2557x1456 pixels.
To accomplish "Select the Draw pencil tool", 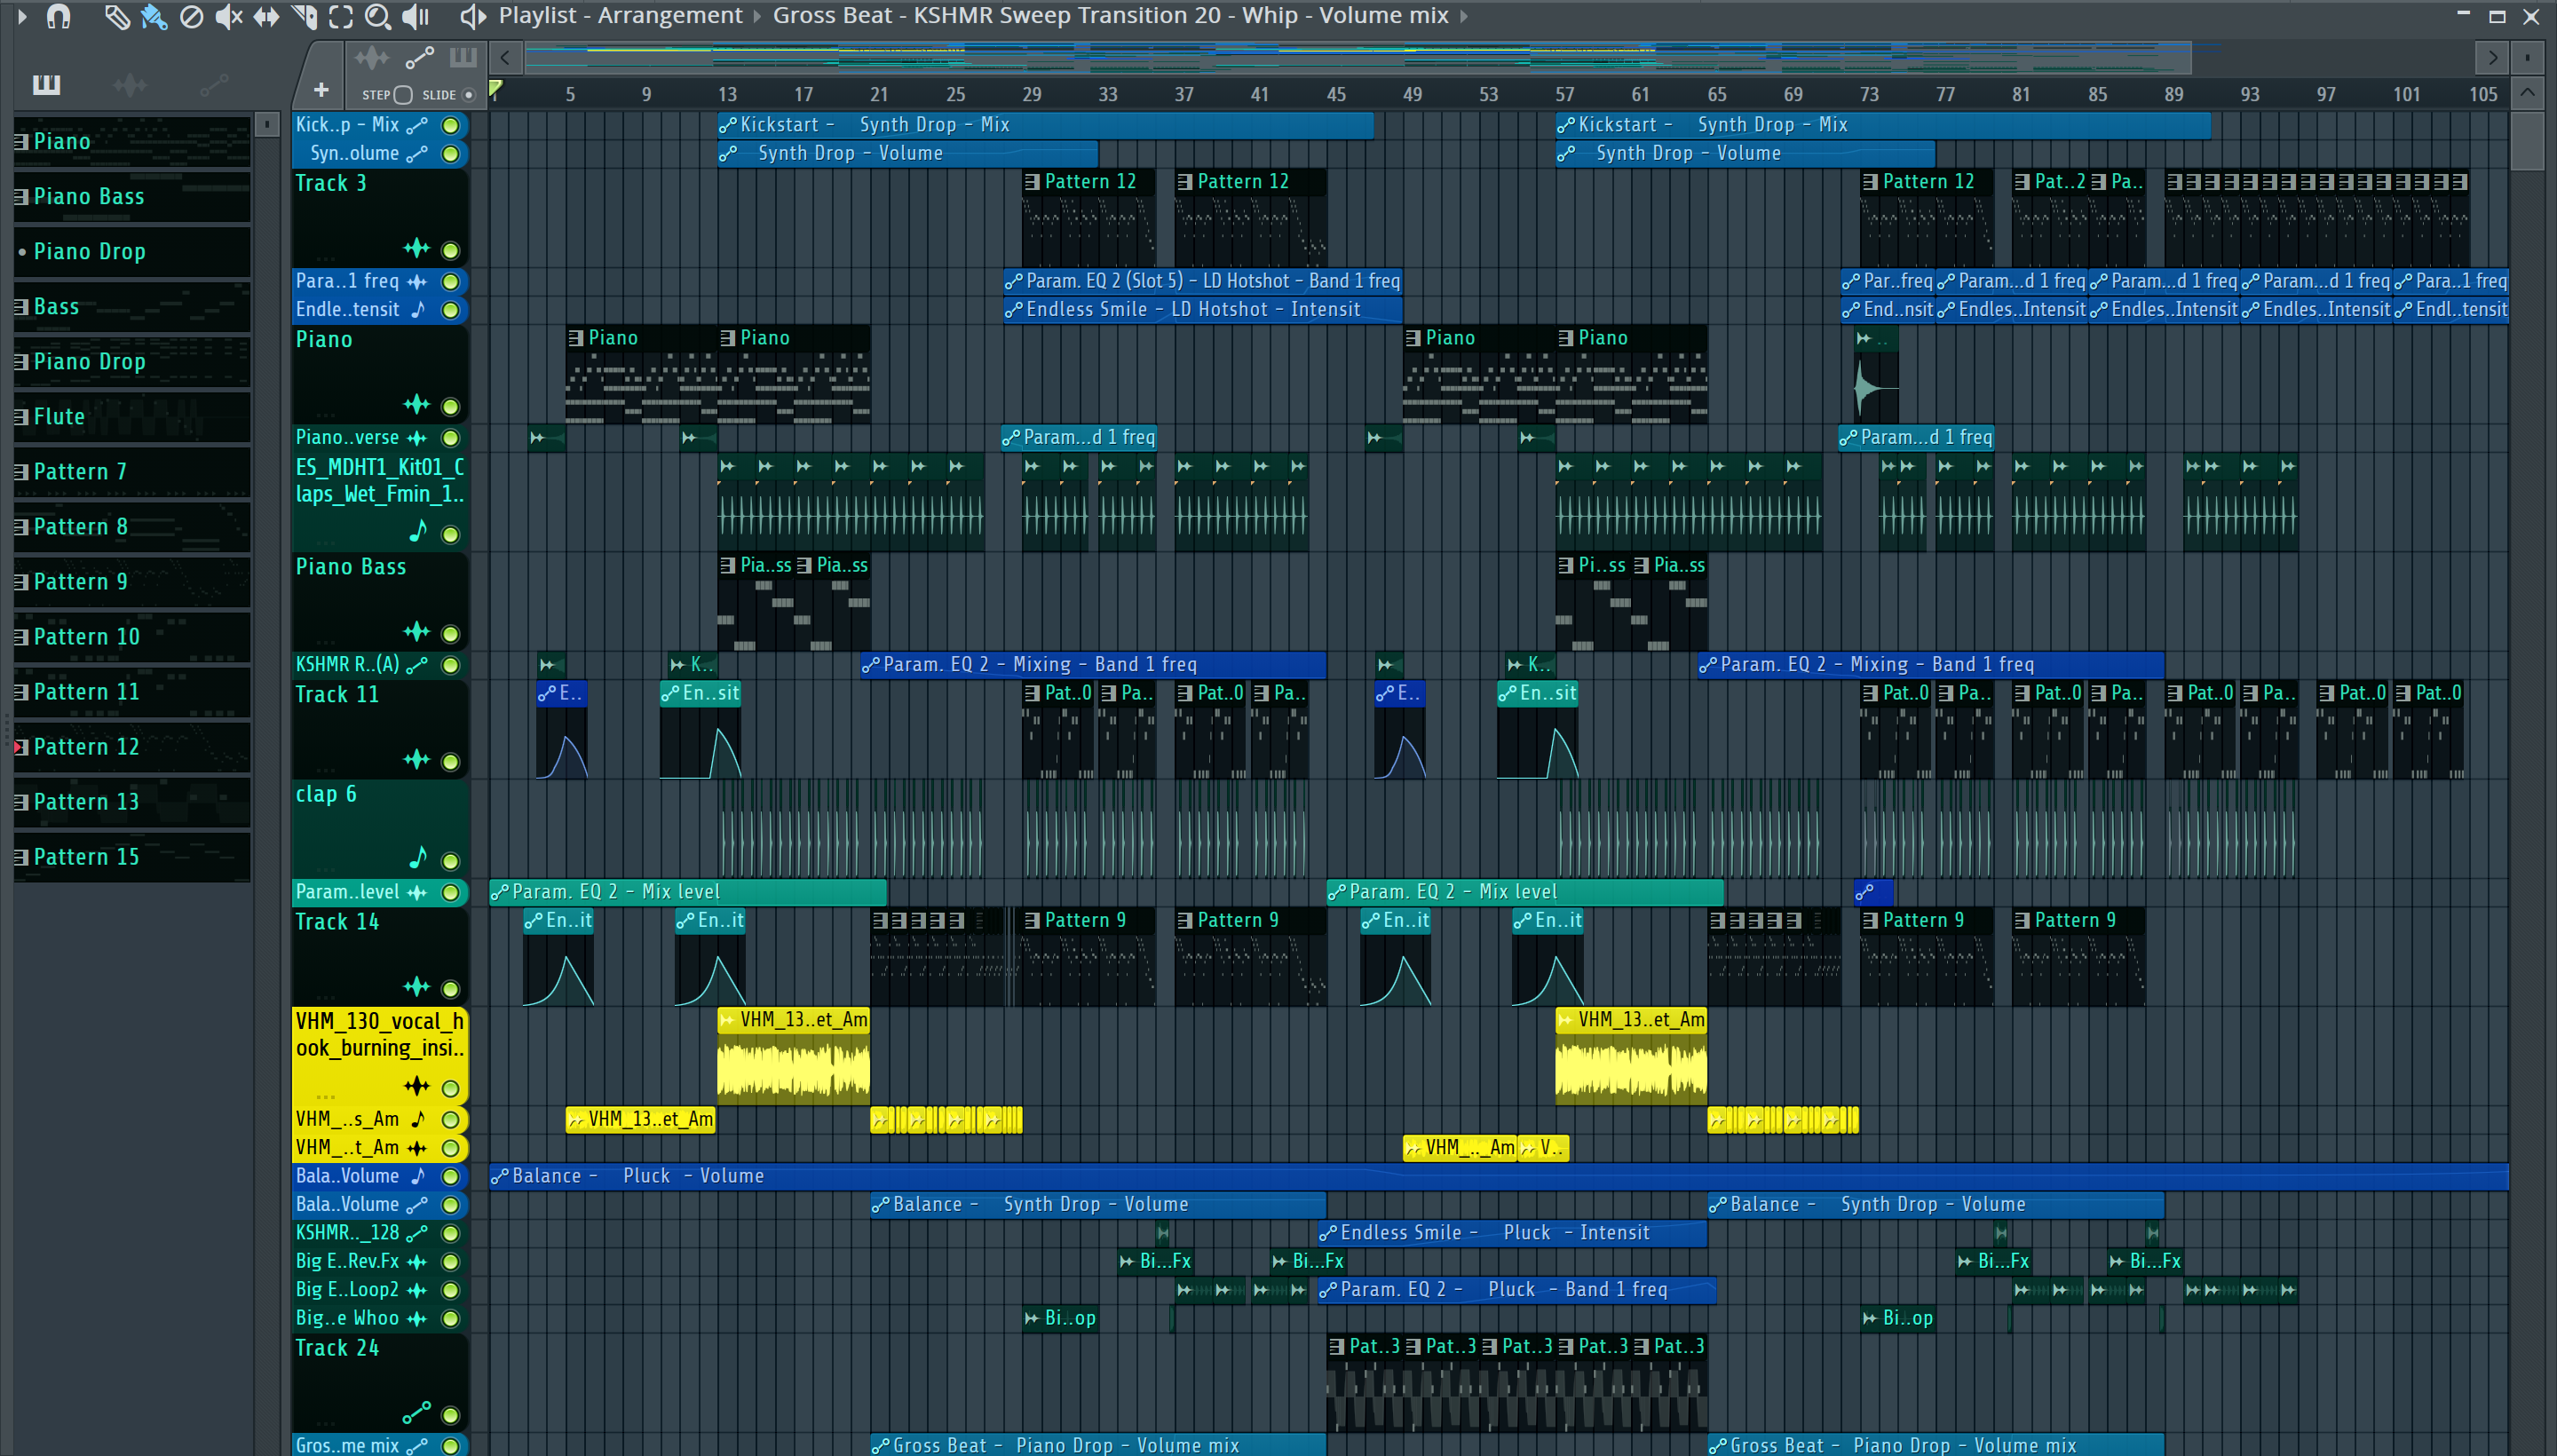I will click(117, 16).
